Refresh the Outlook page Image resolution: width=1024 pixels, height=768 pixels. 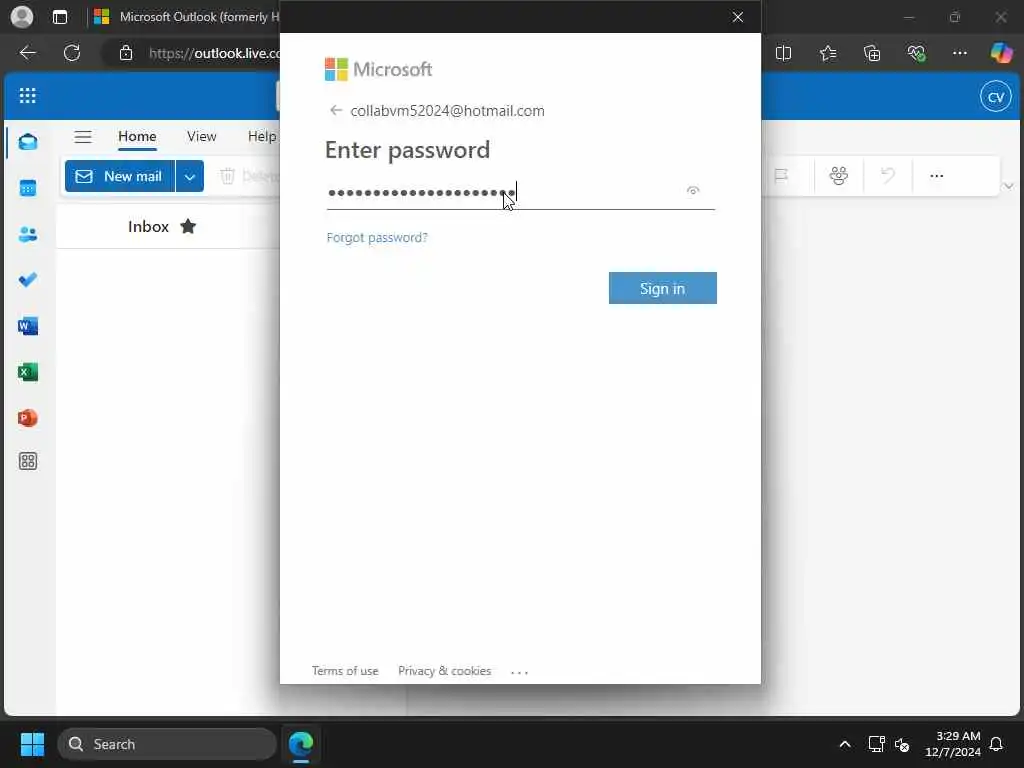(72, 53)
